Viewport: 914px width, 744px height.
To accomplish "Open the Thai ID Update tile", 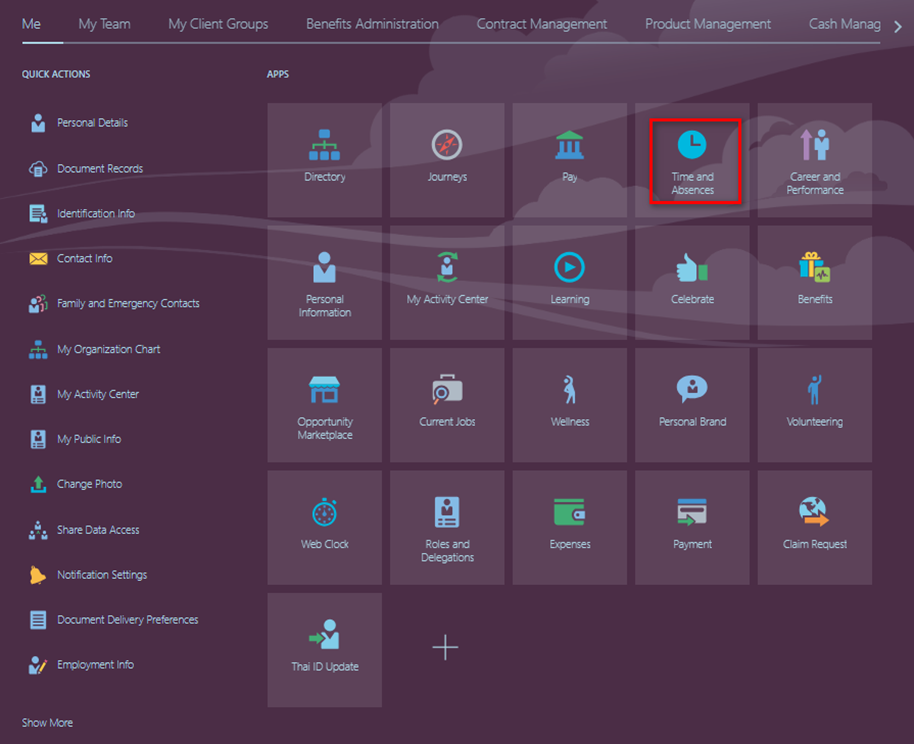I will [x=324, y=649].
